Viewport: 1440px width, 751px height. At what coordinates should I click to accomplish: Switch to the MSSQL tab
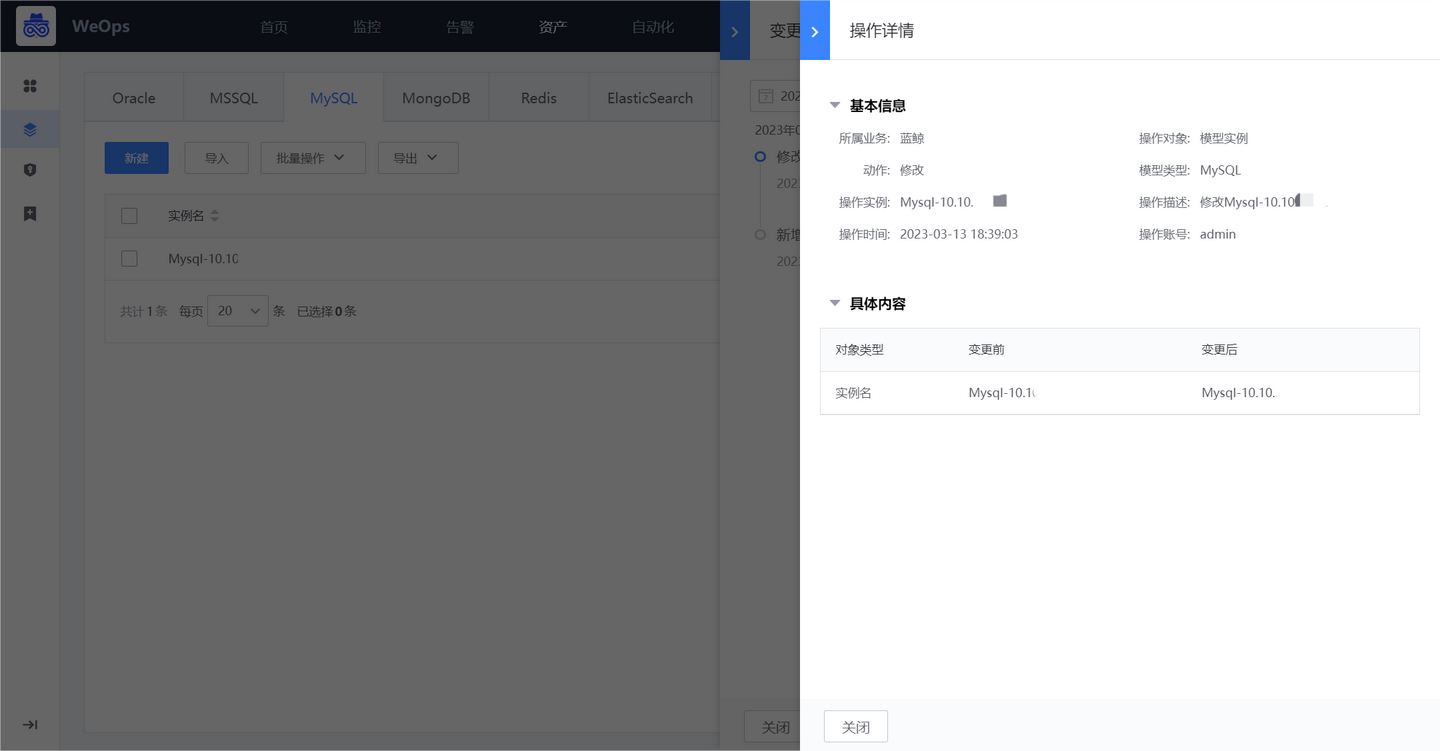234,98
